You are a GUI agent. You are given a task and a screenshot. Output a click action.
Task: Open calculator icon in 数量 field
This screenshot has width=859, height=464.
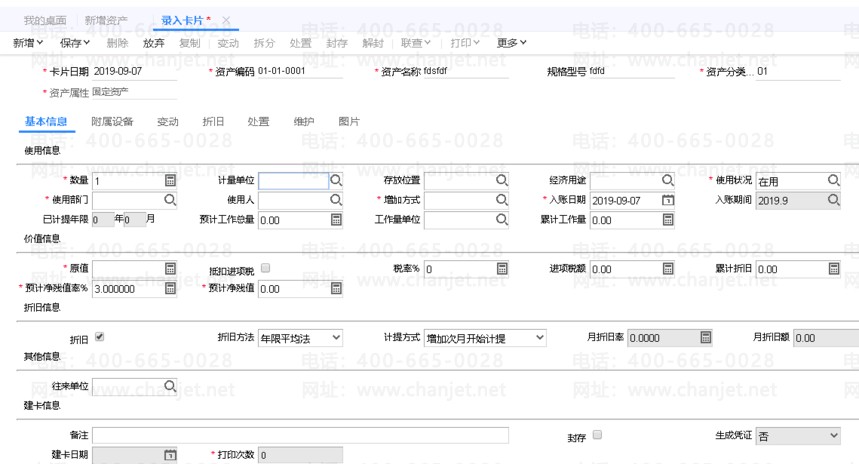tap(170, 180)
